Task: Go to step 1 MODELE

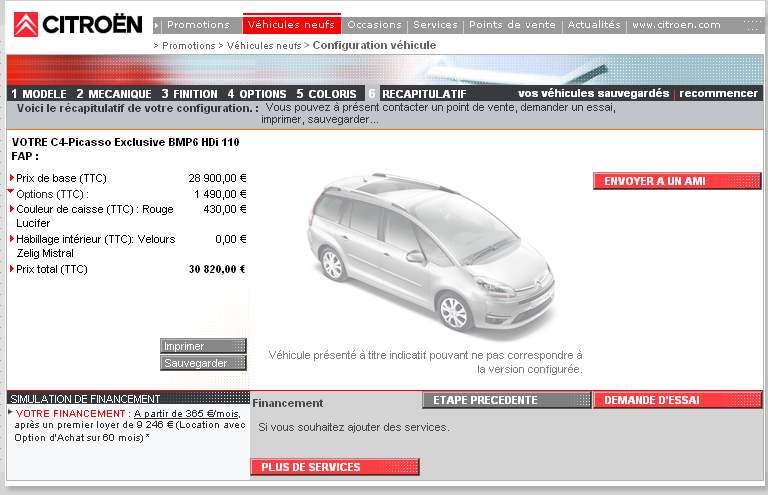Action: [x=39, y=94]
